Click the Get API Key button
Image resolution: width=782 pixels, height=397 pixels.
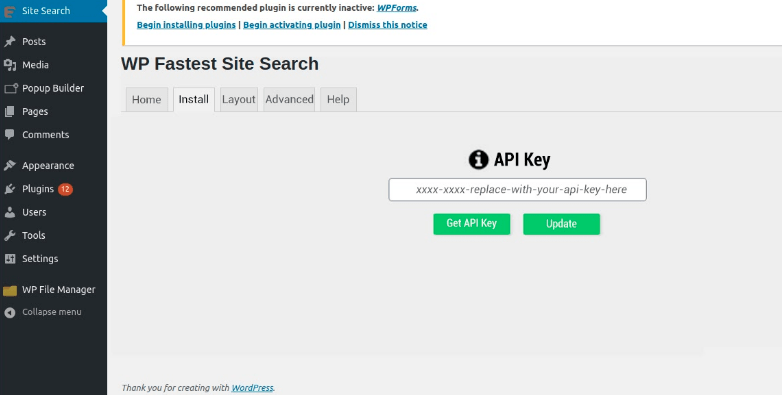point(471,223)
